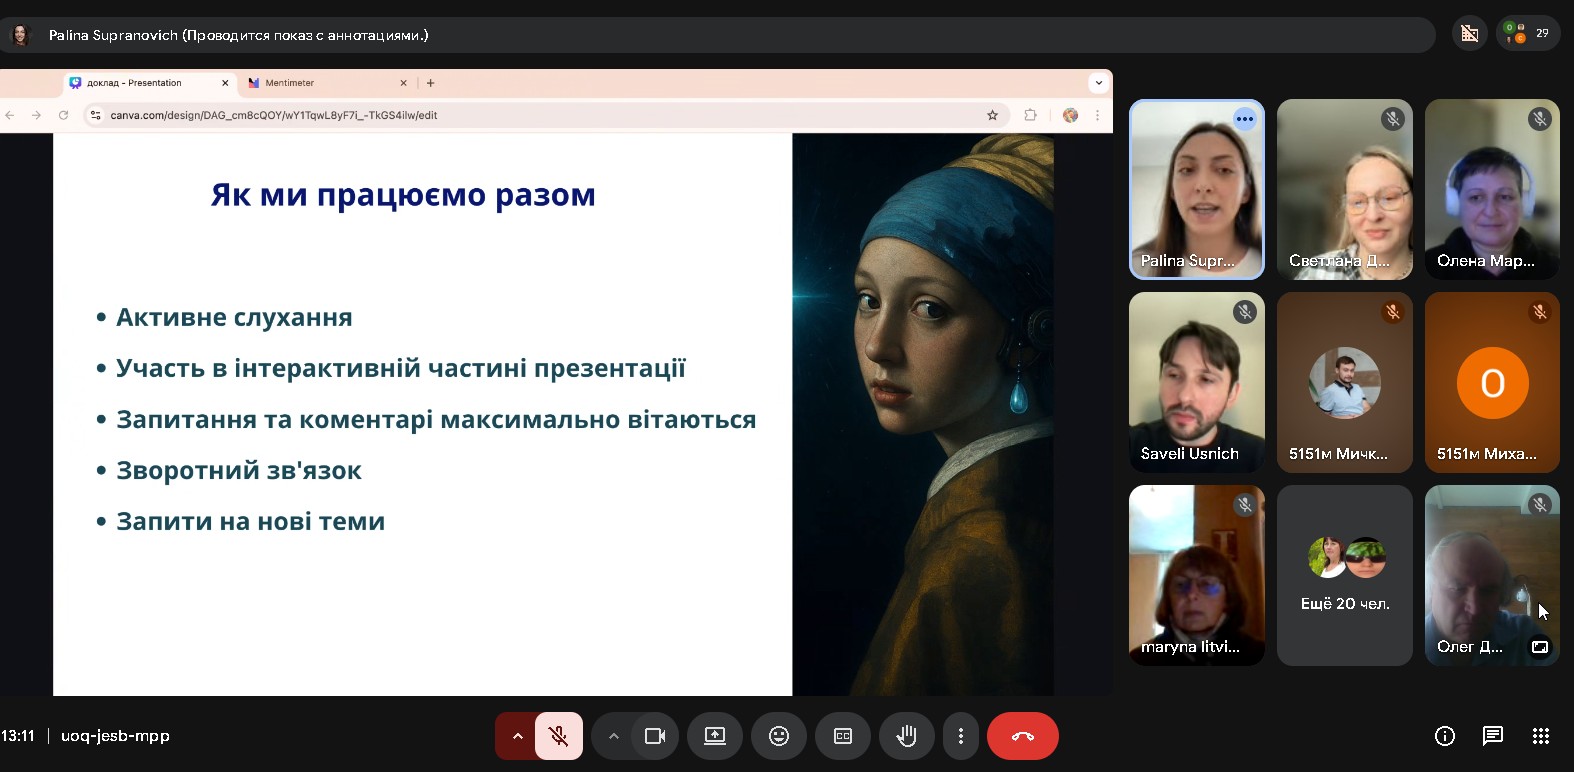
Task: Select the maryna litvi... video tile
Action: [1196, 575]
